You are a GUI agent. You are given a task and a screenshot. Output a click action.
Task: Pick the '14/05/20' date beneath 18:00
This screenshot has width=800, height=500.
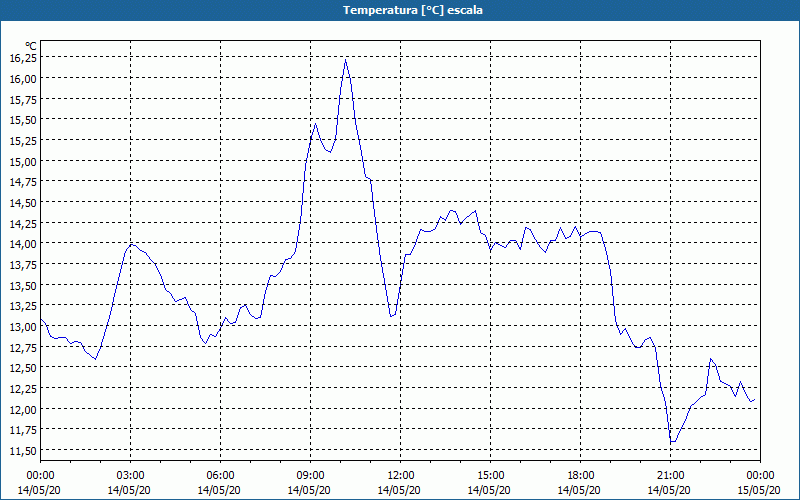click(x=579, y=490)
